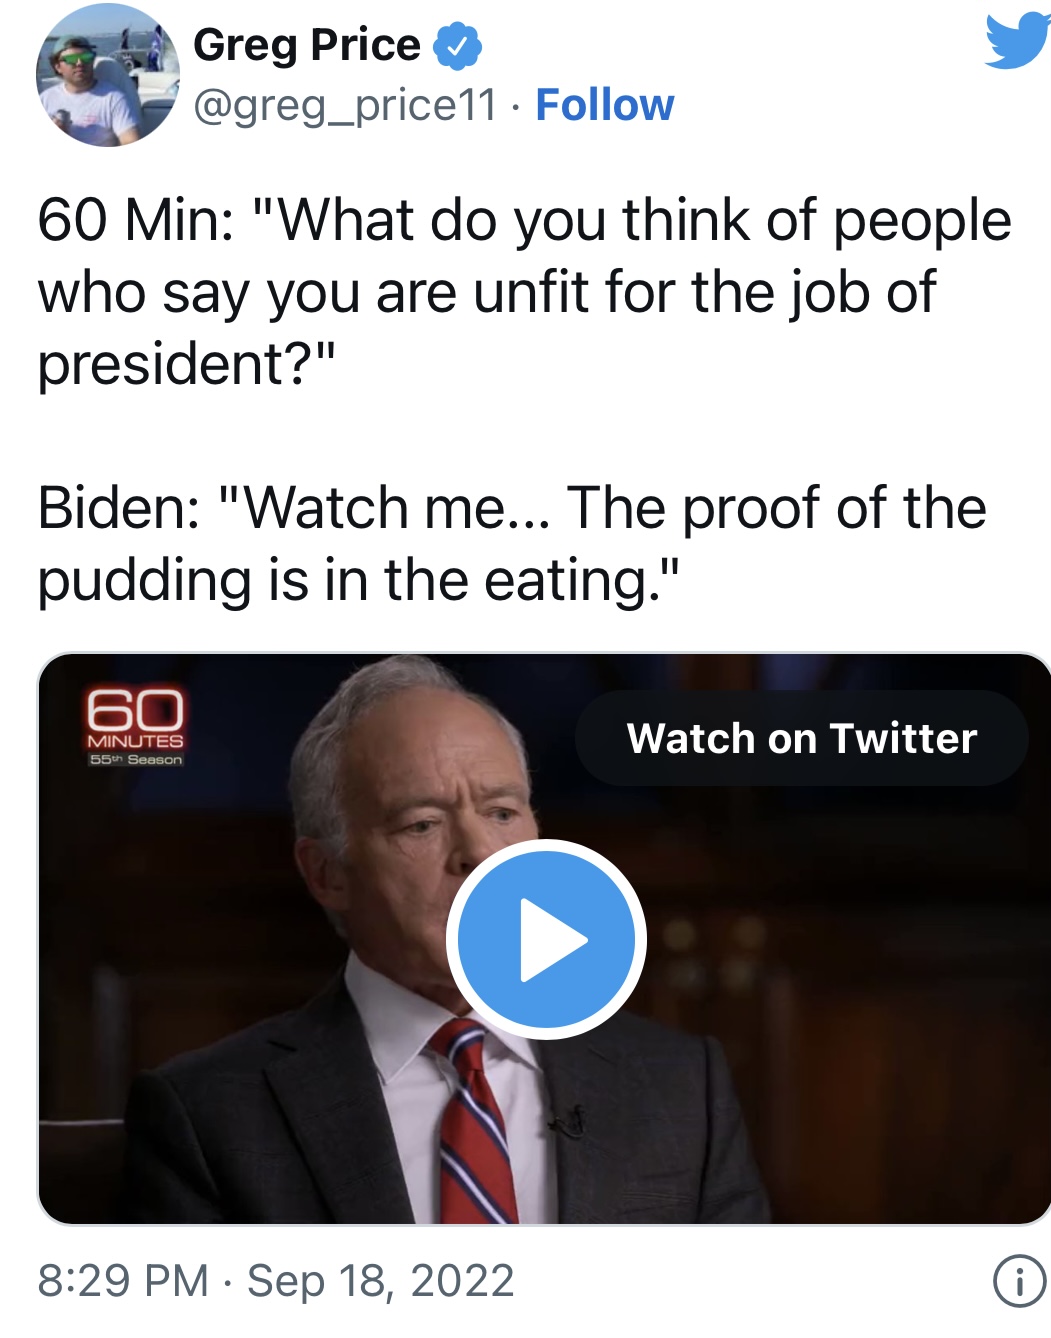
Task: Click Greg Price's profile avatar
Action: point(107,76)
